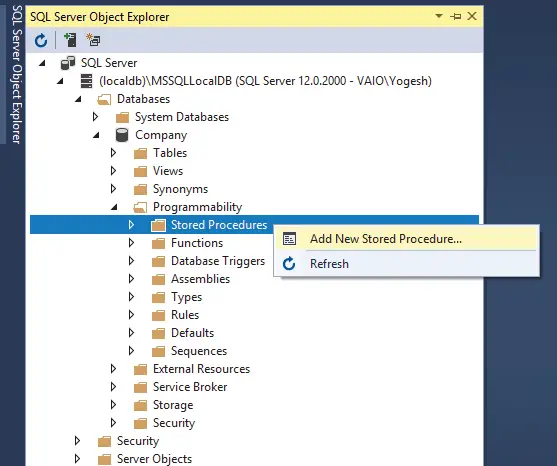Select the Database Triggers tree item label
557x466 pixels.
[218, 261]
